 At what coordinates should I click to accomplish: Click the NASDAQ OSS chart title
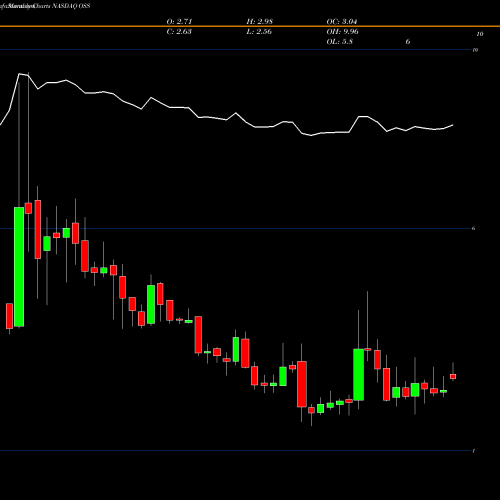[71, 6]
